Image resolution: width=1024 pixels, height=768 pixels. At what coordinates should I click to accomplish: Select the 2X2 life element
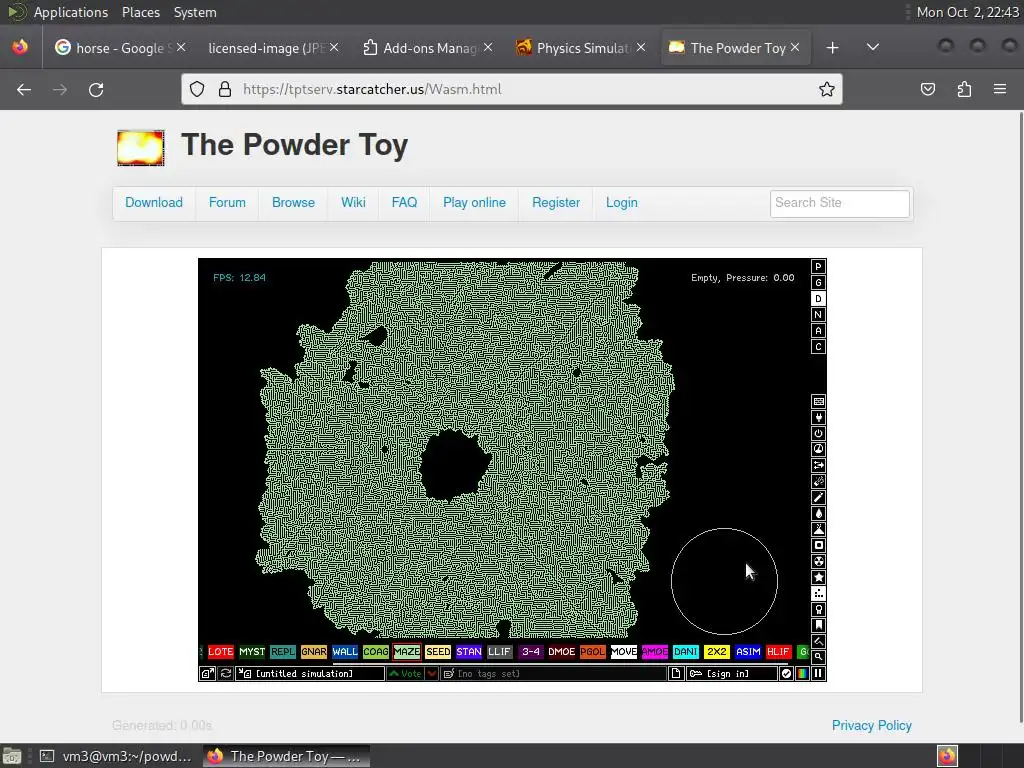pos(716,652)
